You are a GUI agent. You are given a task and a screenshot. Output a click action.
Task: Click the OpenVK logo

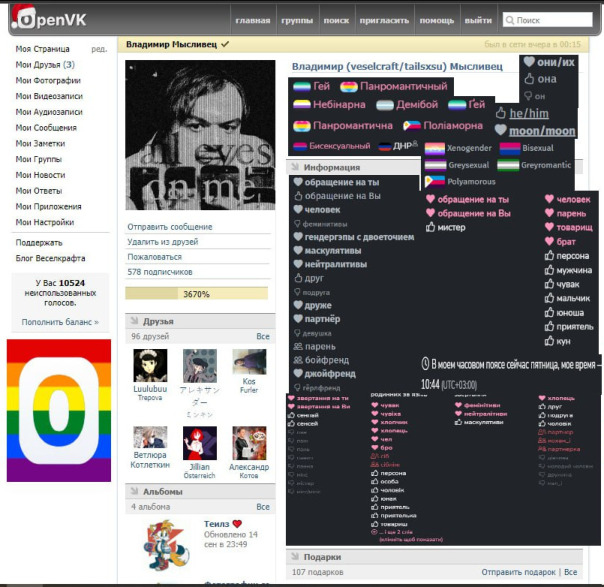pos(49,18)
